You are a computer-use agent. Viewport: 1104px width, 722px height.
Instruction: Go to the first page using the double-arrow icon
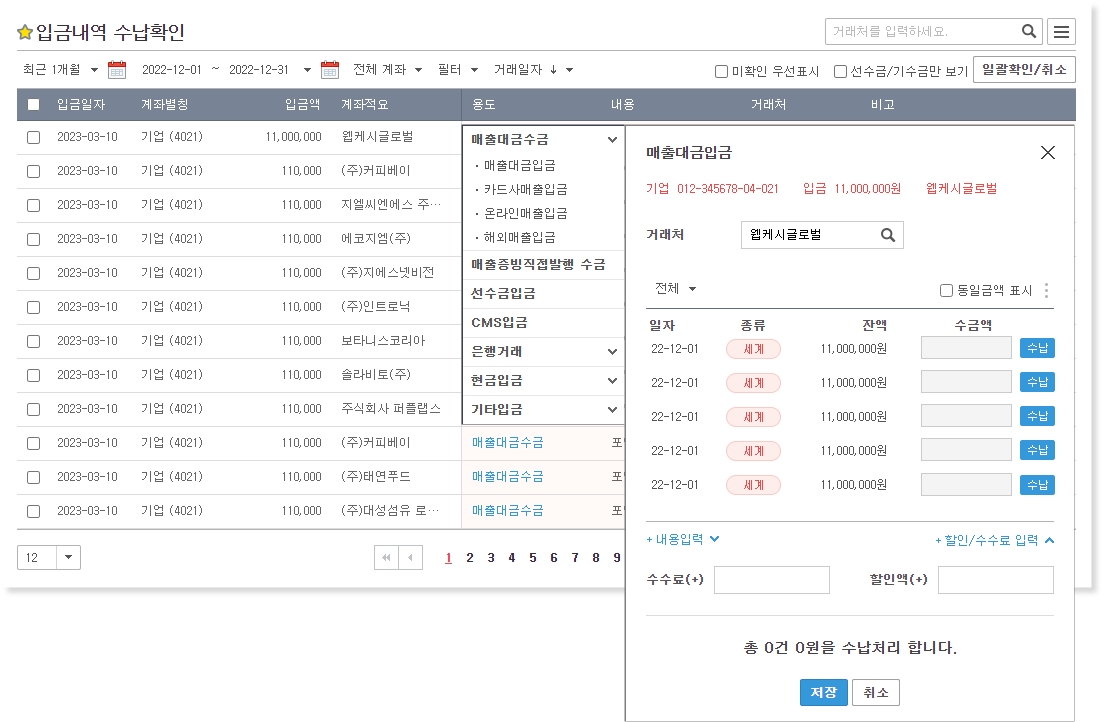tap(385, 558)
